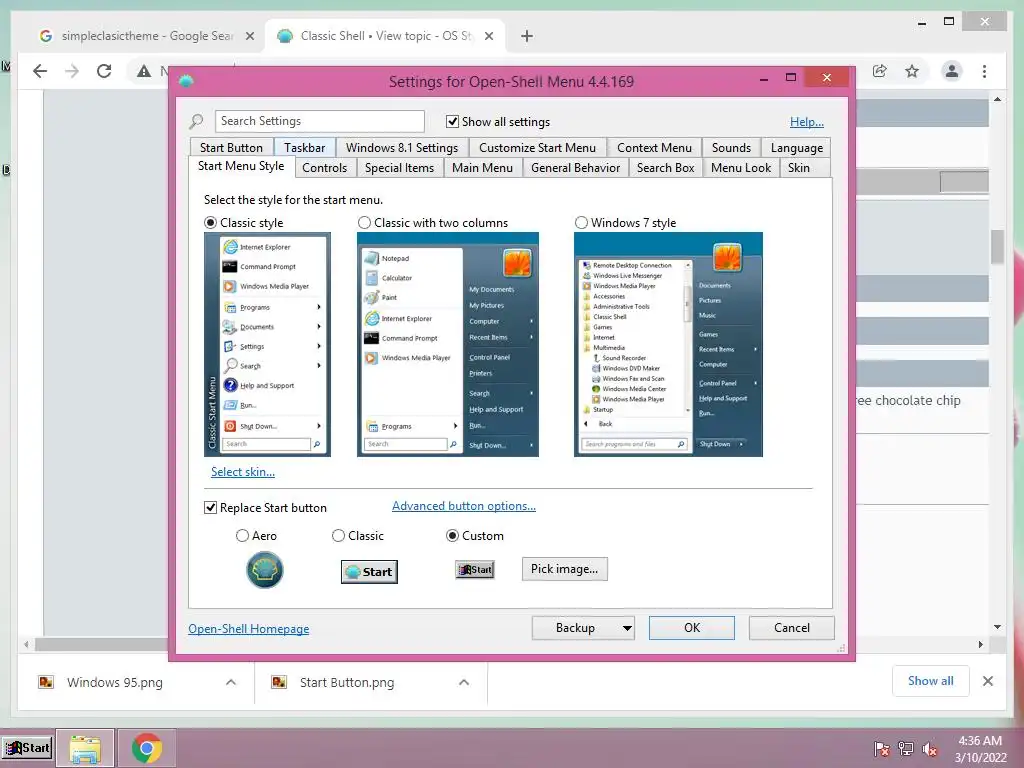Click Action Center flag tray icon

pyautogui.click(x=882, y=749)
